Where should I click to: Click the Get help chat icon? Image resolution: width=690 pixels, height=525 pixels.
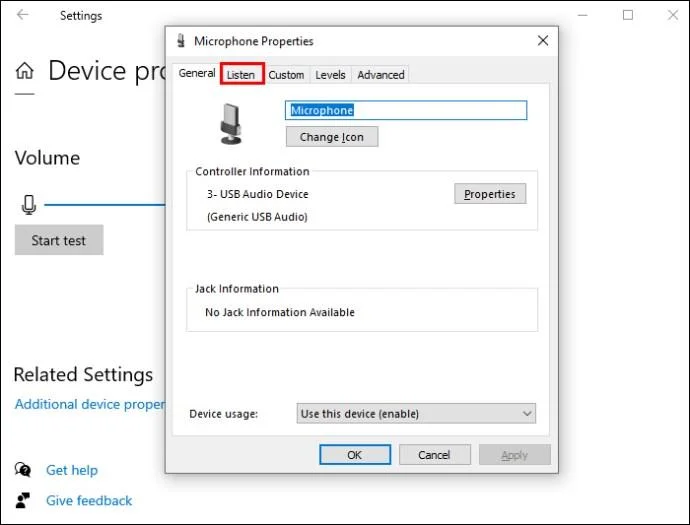pos(22,470)
